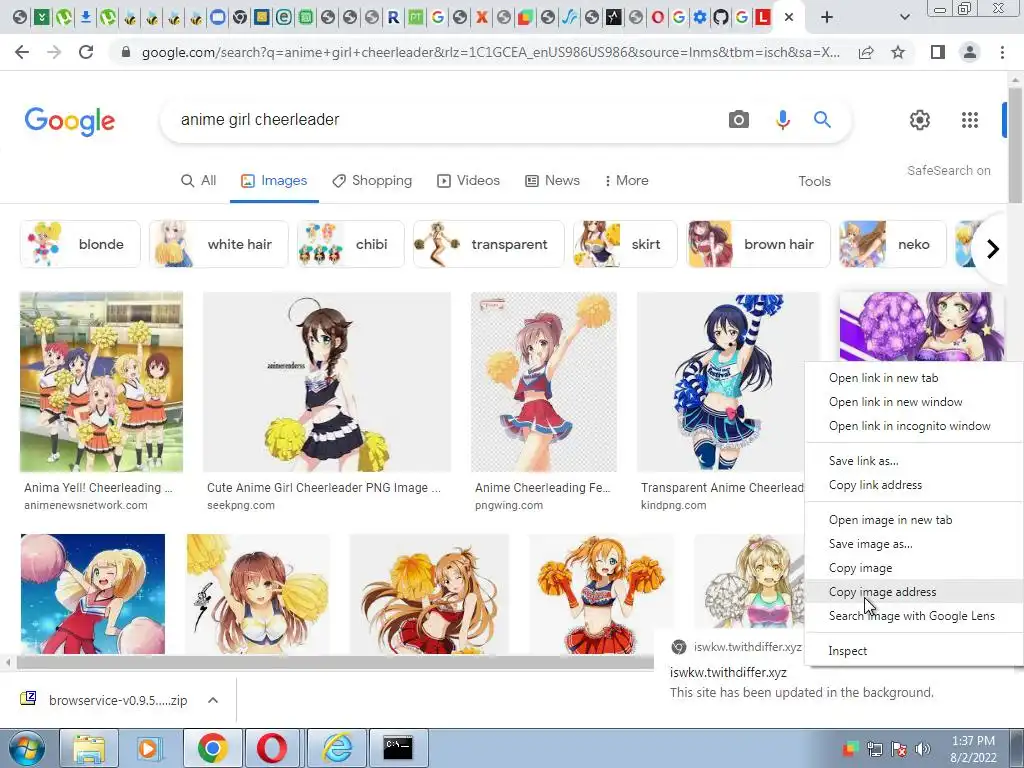The height and width of the screenshot is (768, 1024).
Task: Open the Chrome three-dot menu
Action: [1002, 52]
